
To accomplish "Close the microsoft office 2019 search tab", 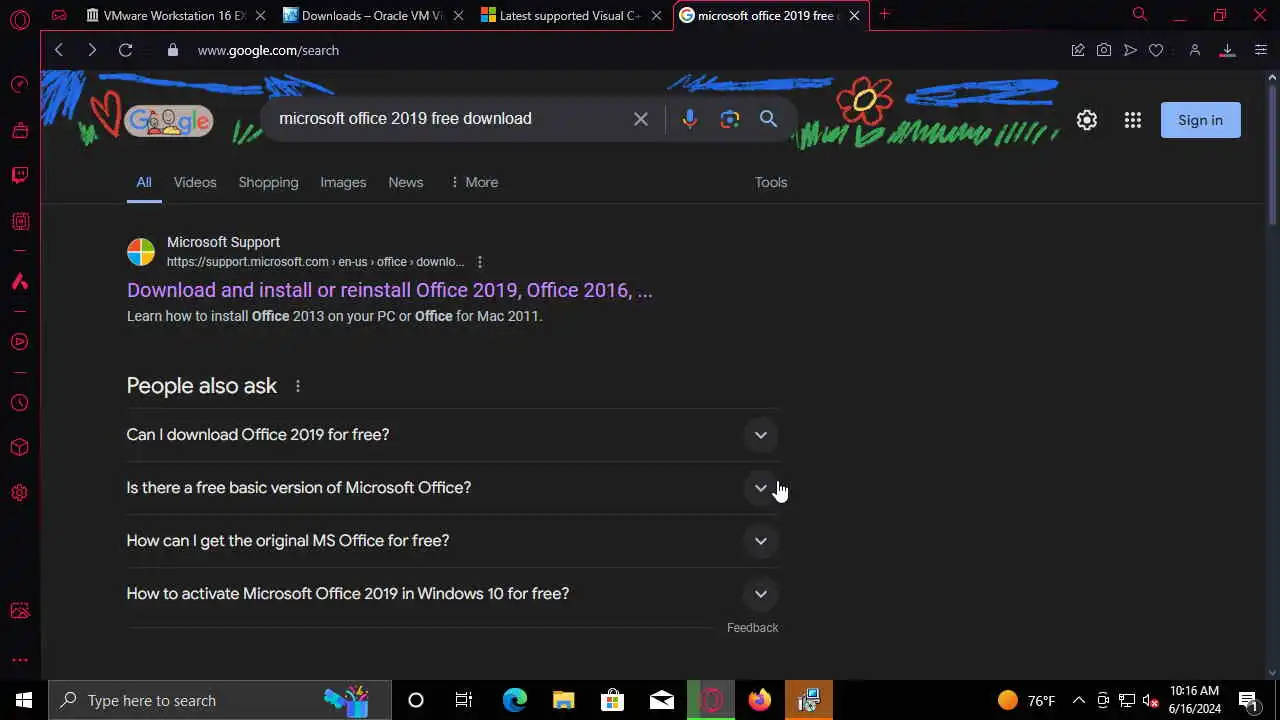I will click(x=854, y=16).
